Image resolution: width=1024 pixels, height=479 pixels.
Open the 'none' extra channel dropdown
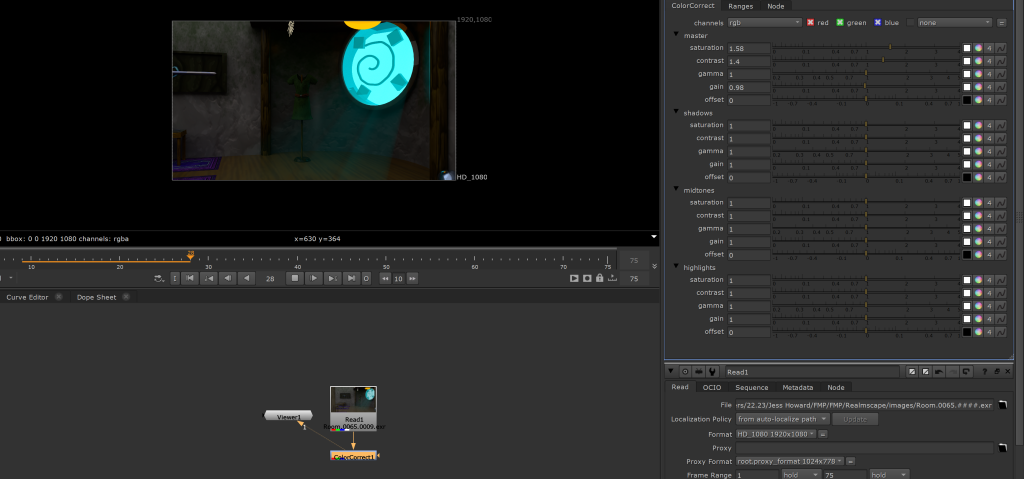(x=954, y=22)
